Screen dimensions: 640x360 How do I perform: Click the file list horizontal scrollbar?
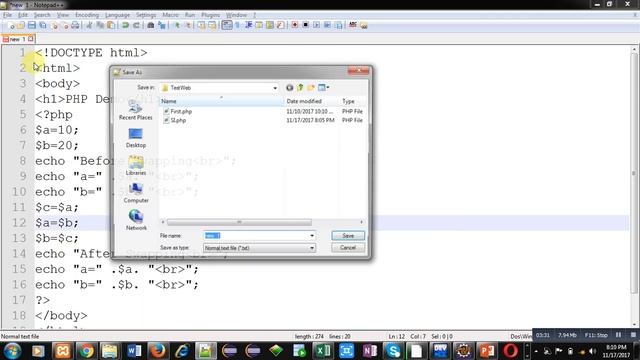tap(239, 222)
